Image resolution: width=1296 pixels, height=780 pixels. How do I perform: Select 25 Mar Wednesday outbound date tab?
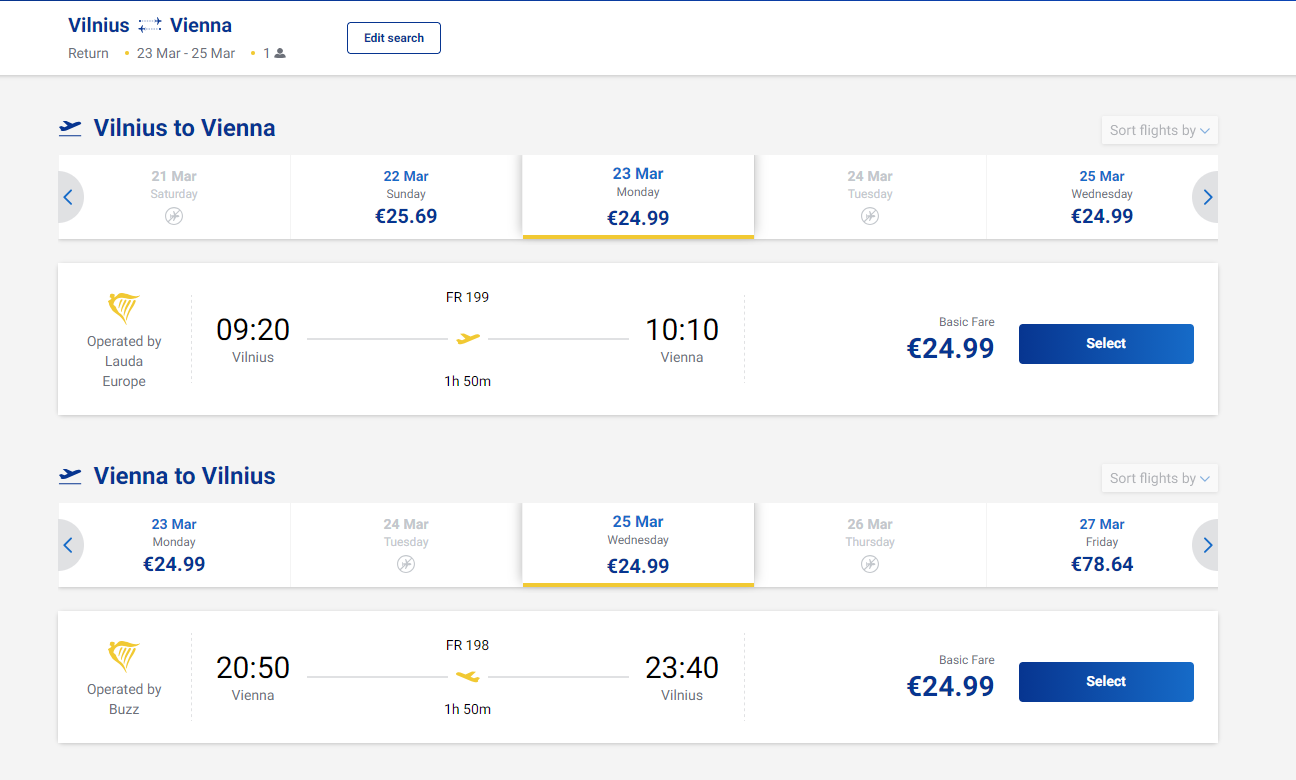[1102, 197]
